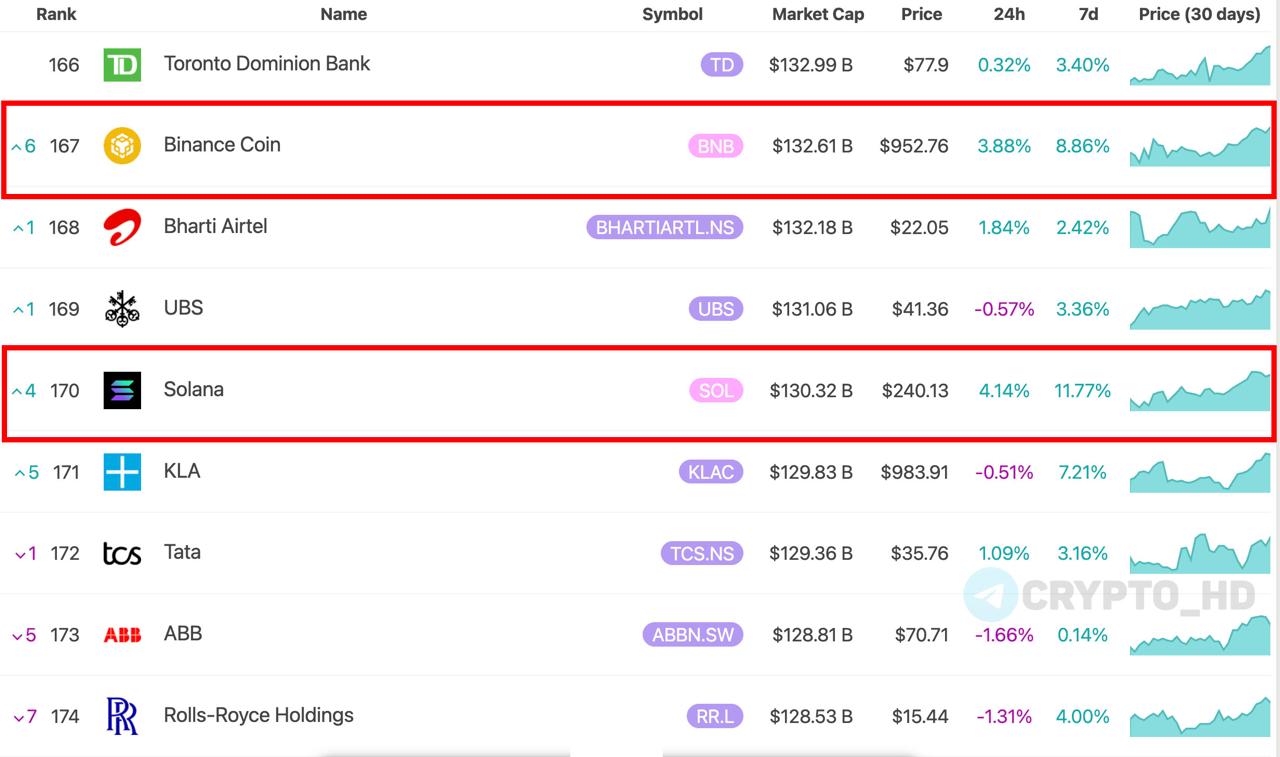Screen dimensions: 1280x757
Task: Click the BNB ticker symbol badge
Action: coord(716,146)
